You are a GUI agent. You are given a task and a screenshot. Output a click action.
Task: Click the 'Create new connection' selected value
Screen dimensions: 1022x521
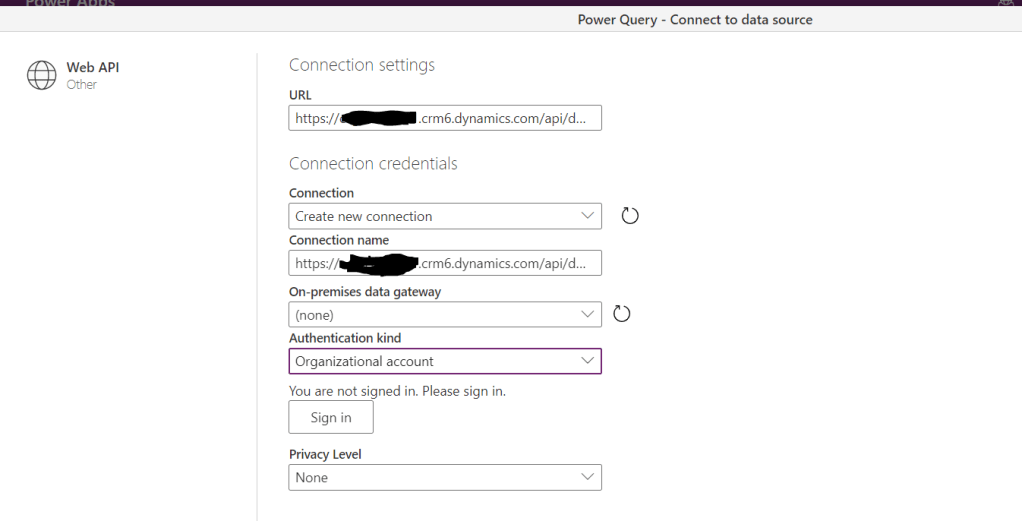[x=364, y=216]
